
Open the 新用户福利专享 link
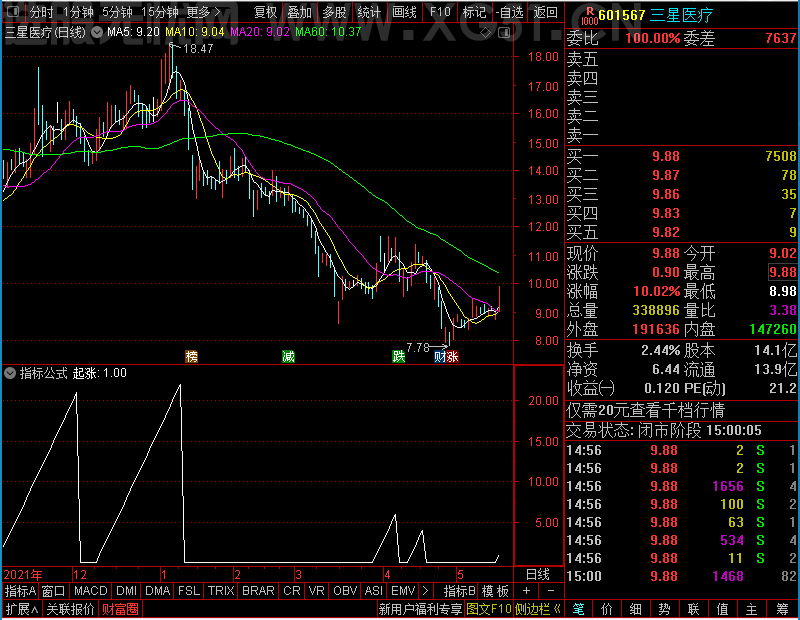coord(420,609)
